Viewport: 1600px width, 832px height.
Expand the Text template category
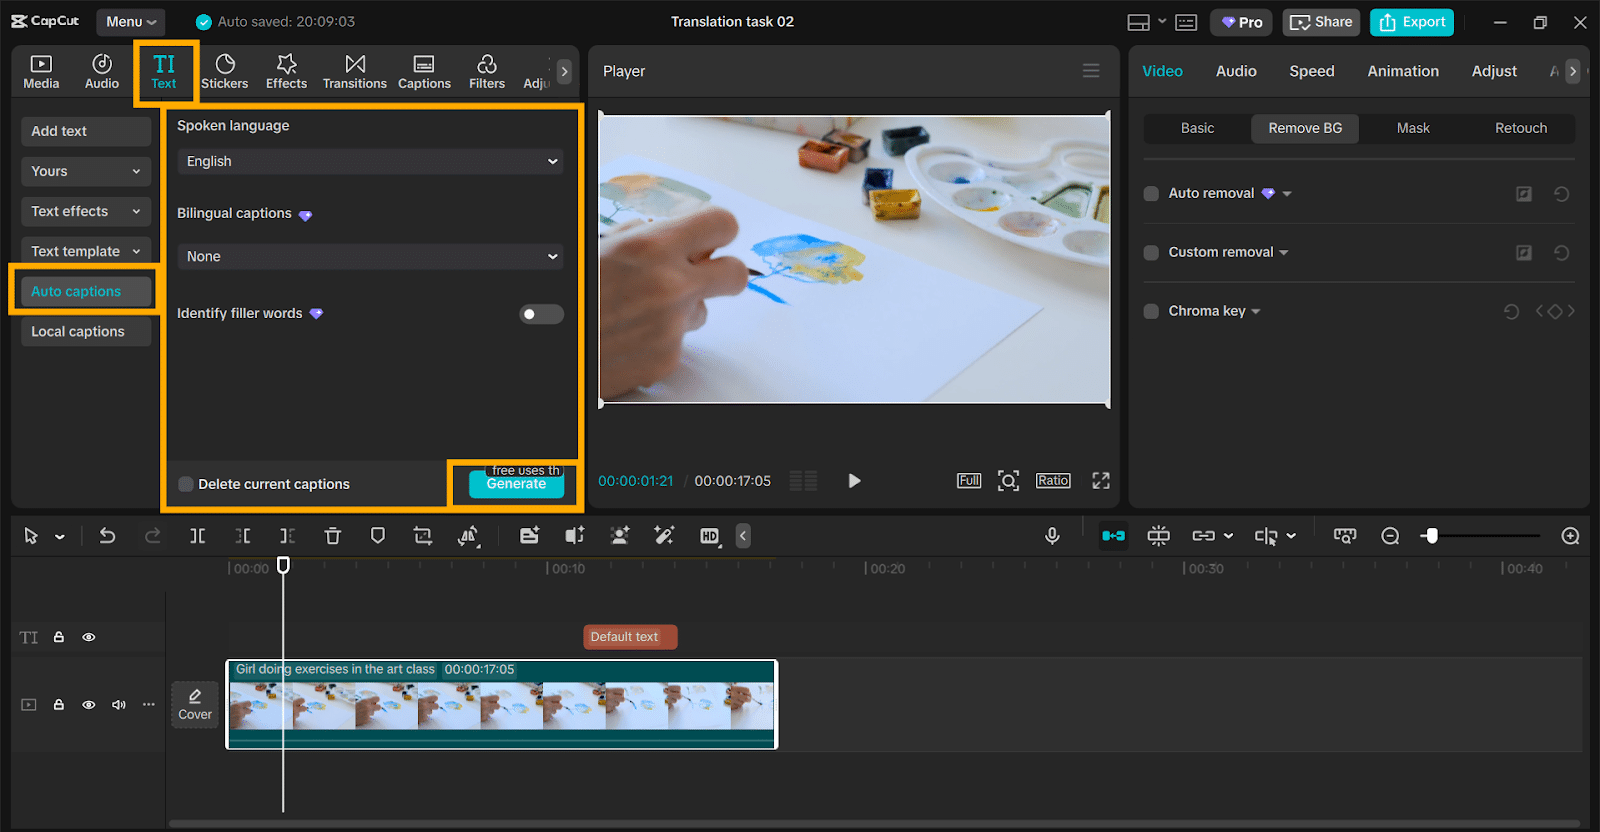[86, 251]
